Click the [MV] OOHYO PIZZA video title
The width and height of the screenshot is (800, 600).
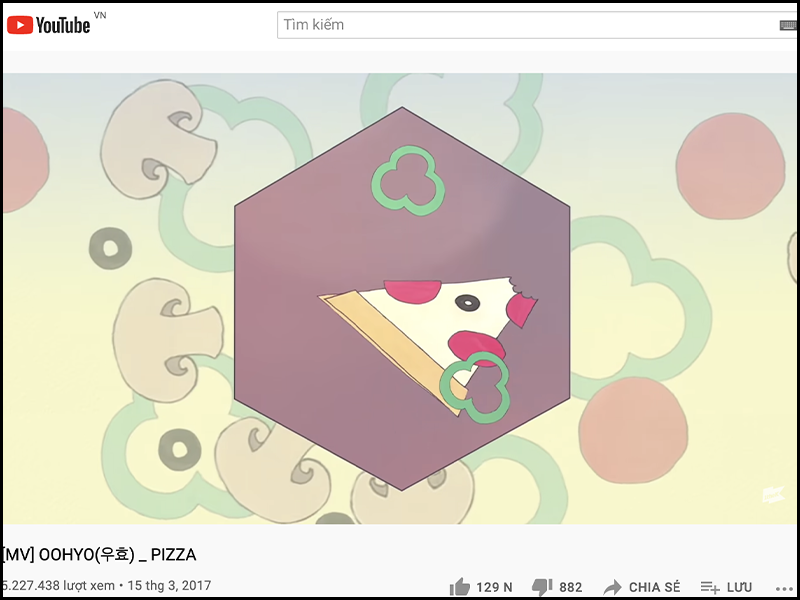(x=99, y=555)
